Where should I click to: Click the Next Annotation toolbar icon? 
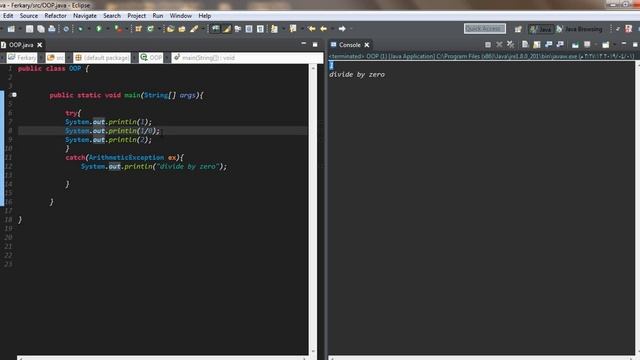click(x=274, y=29)
